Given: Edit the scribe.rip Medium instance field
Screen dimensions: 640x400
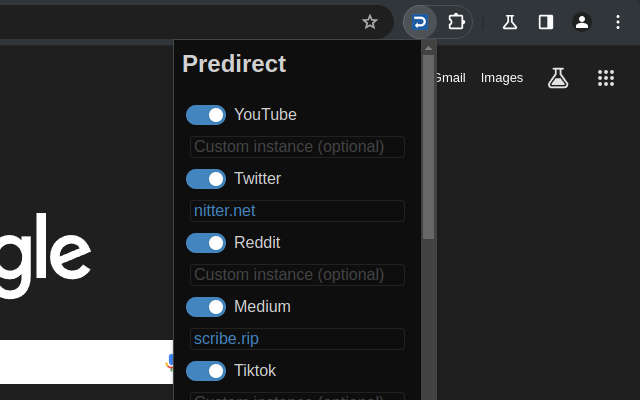Looking at the screenshot, I should coord(297,339).
